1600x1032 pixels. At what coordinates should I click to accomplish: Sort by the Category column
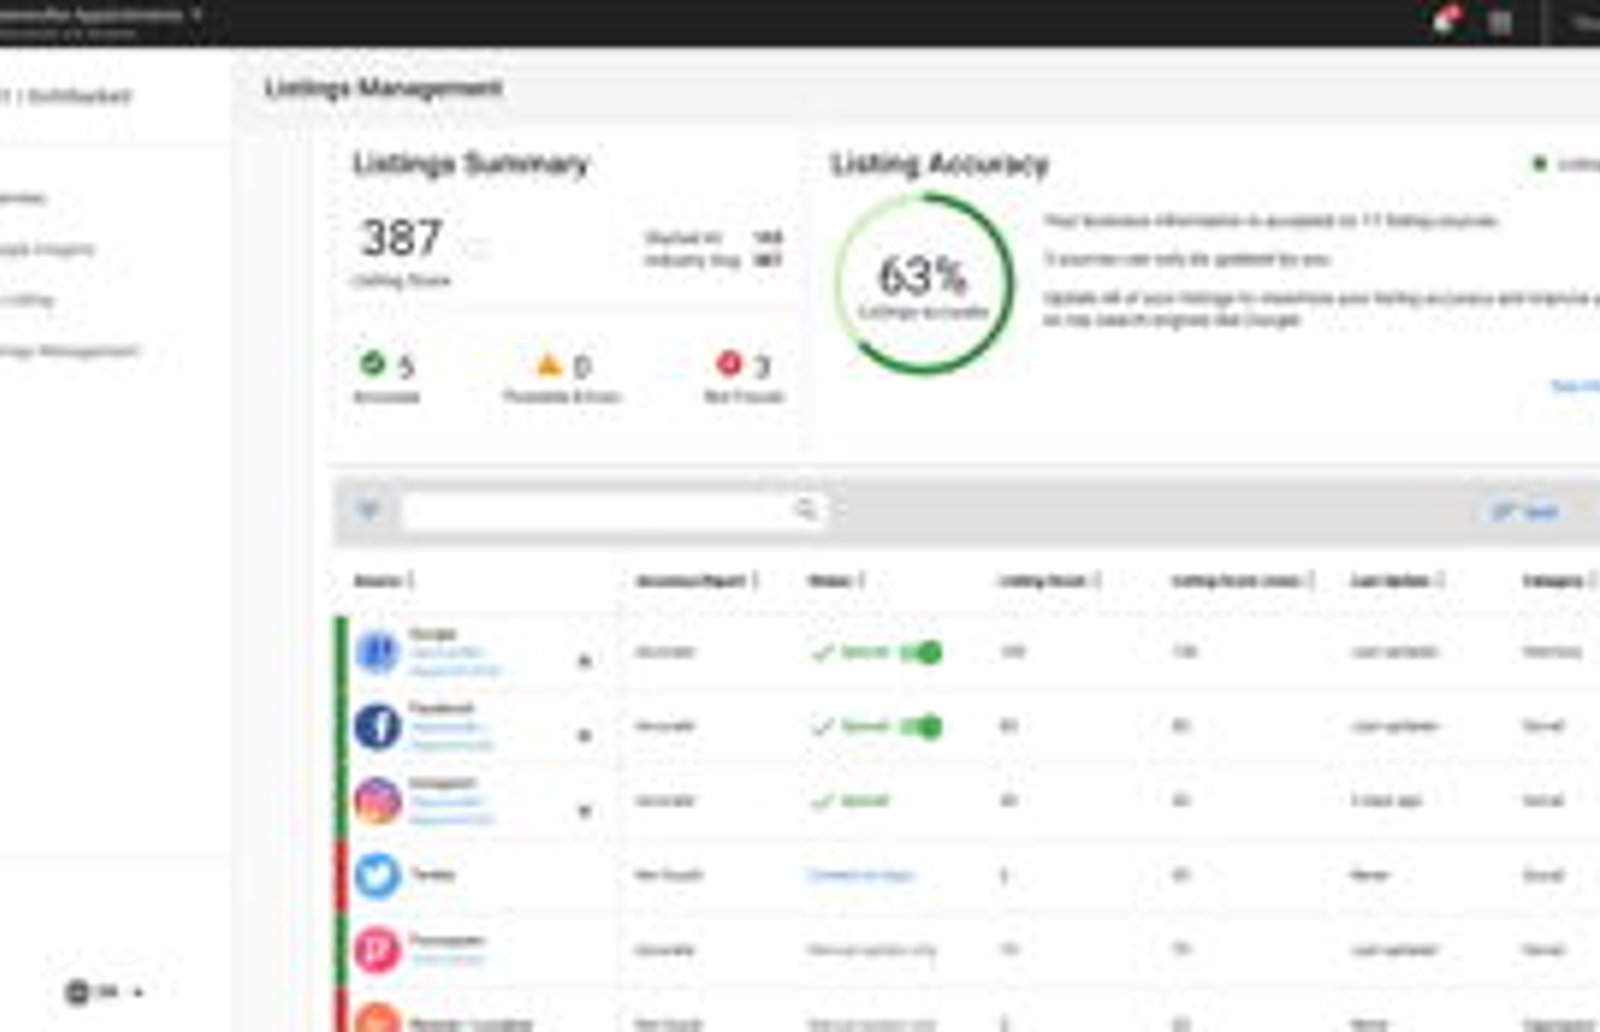point(1558,581)
